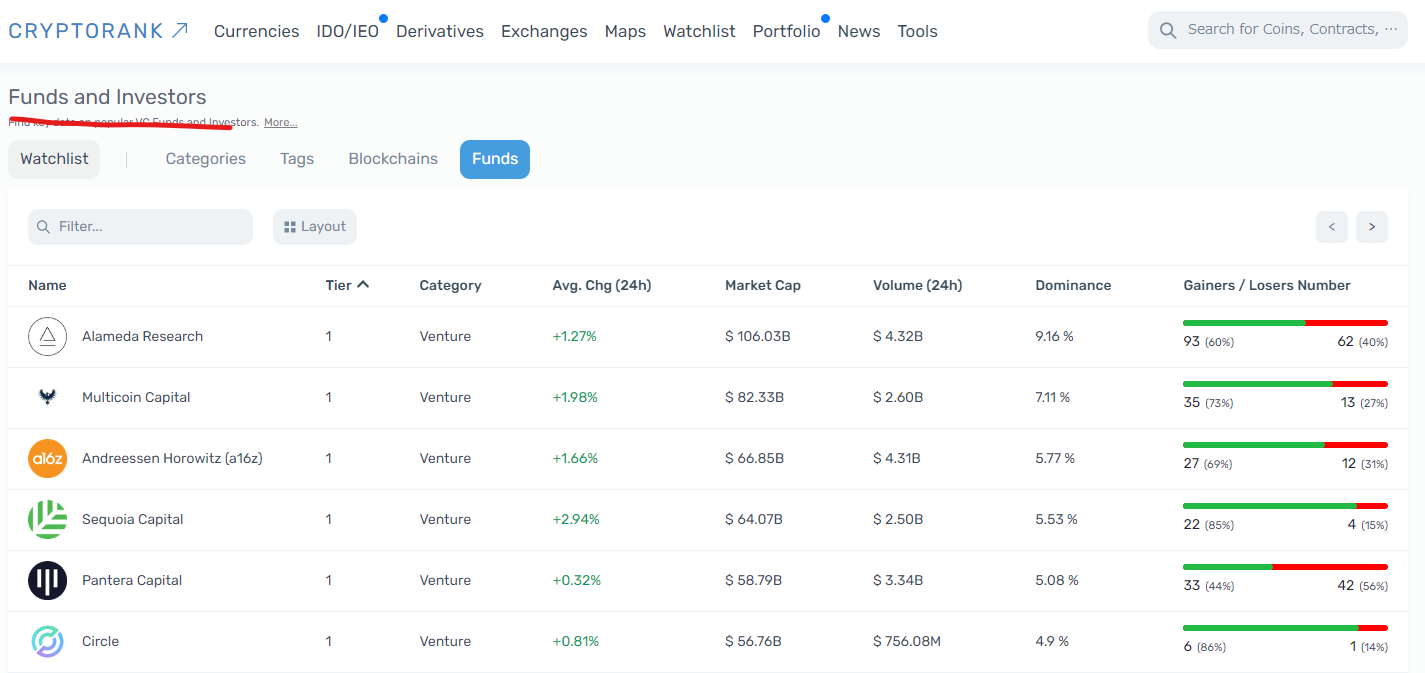Click volume $ 756.08M

click(x=907, y=641)
